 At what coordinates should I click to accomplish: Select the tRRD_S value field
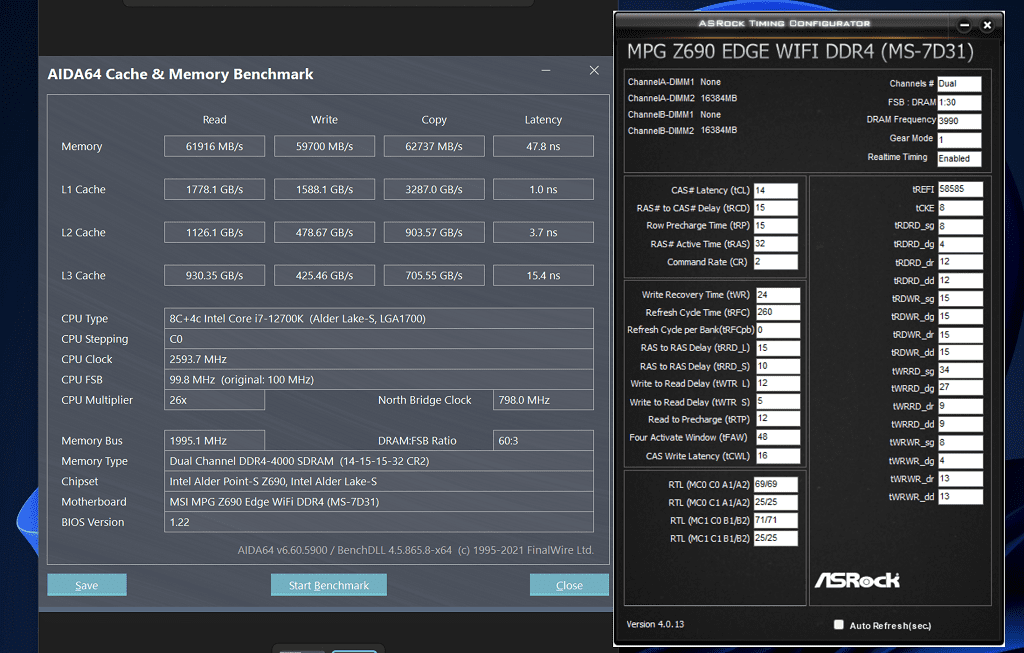tap(778, 366)
